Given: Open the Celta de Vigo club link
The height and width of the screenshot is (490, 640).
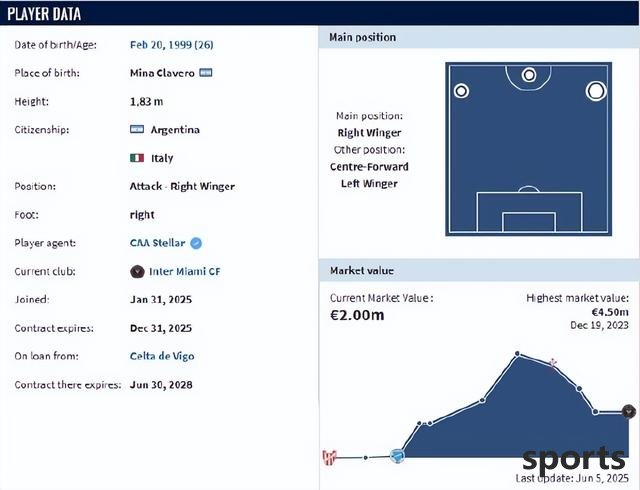Looking at the screenshot, I should 162,356.
